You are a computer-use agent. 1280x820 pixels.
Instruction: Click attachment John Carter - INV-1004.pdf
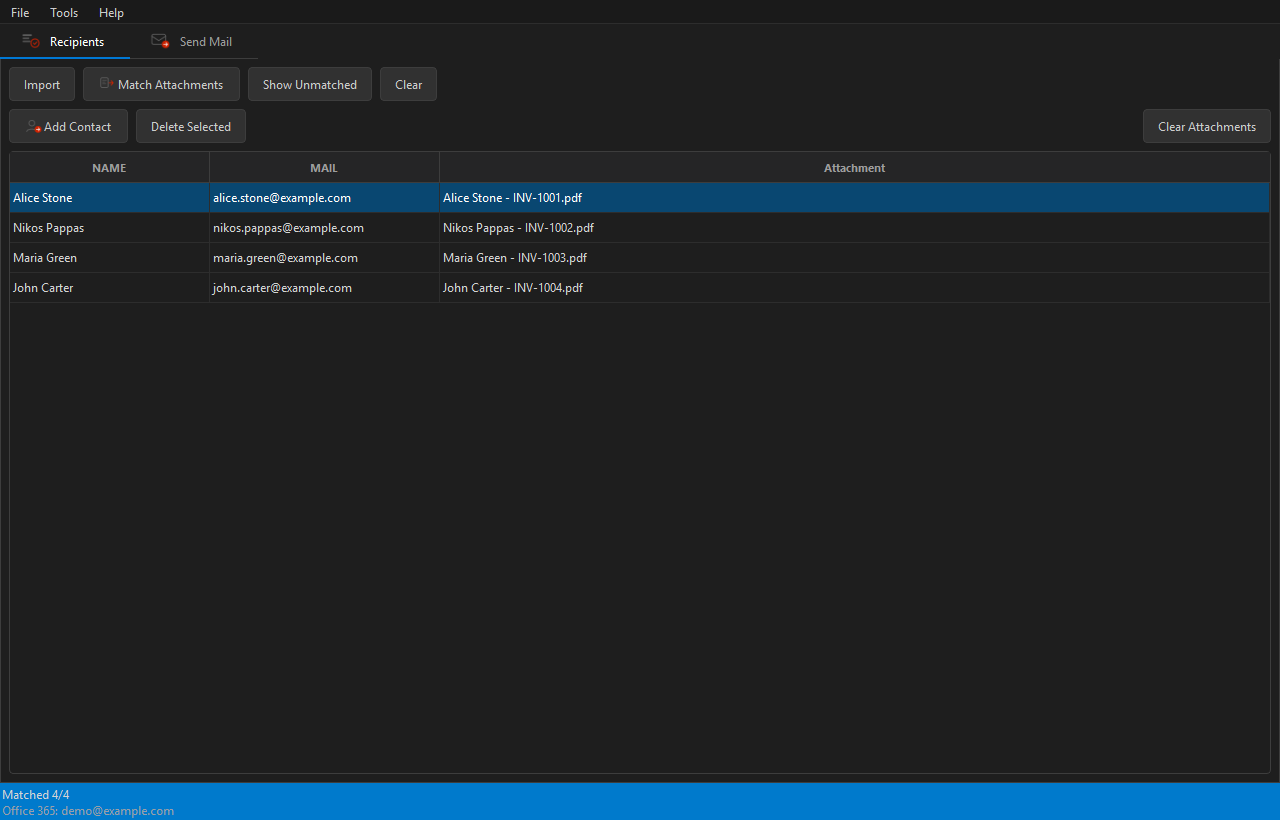pos(855,288)
